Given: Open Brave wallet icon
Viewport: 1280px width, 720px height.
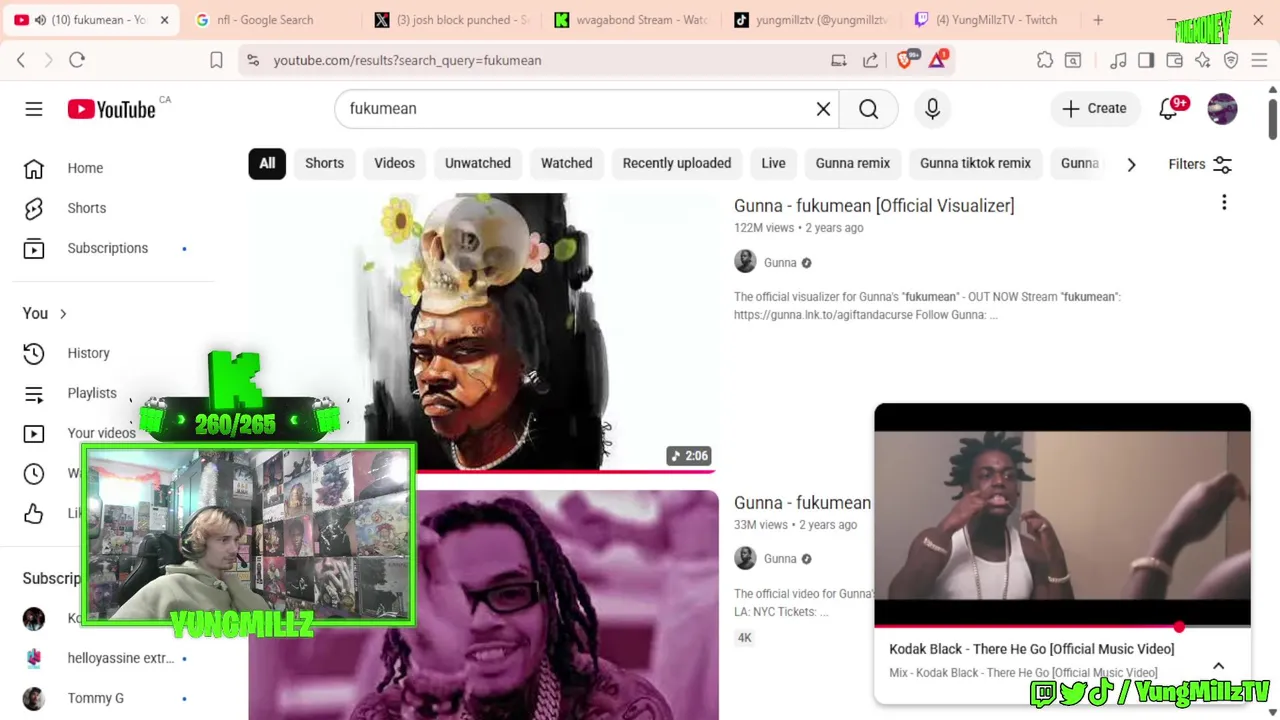Looking at the screenshot, I should pos(1174,60).
